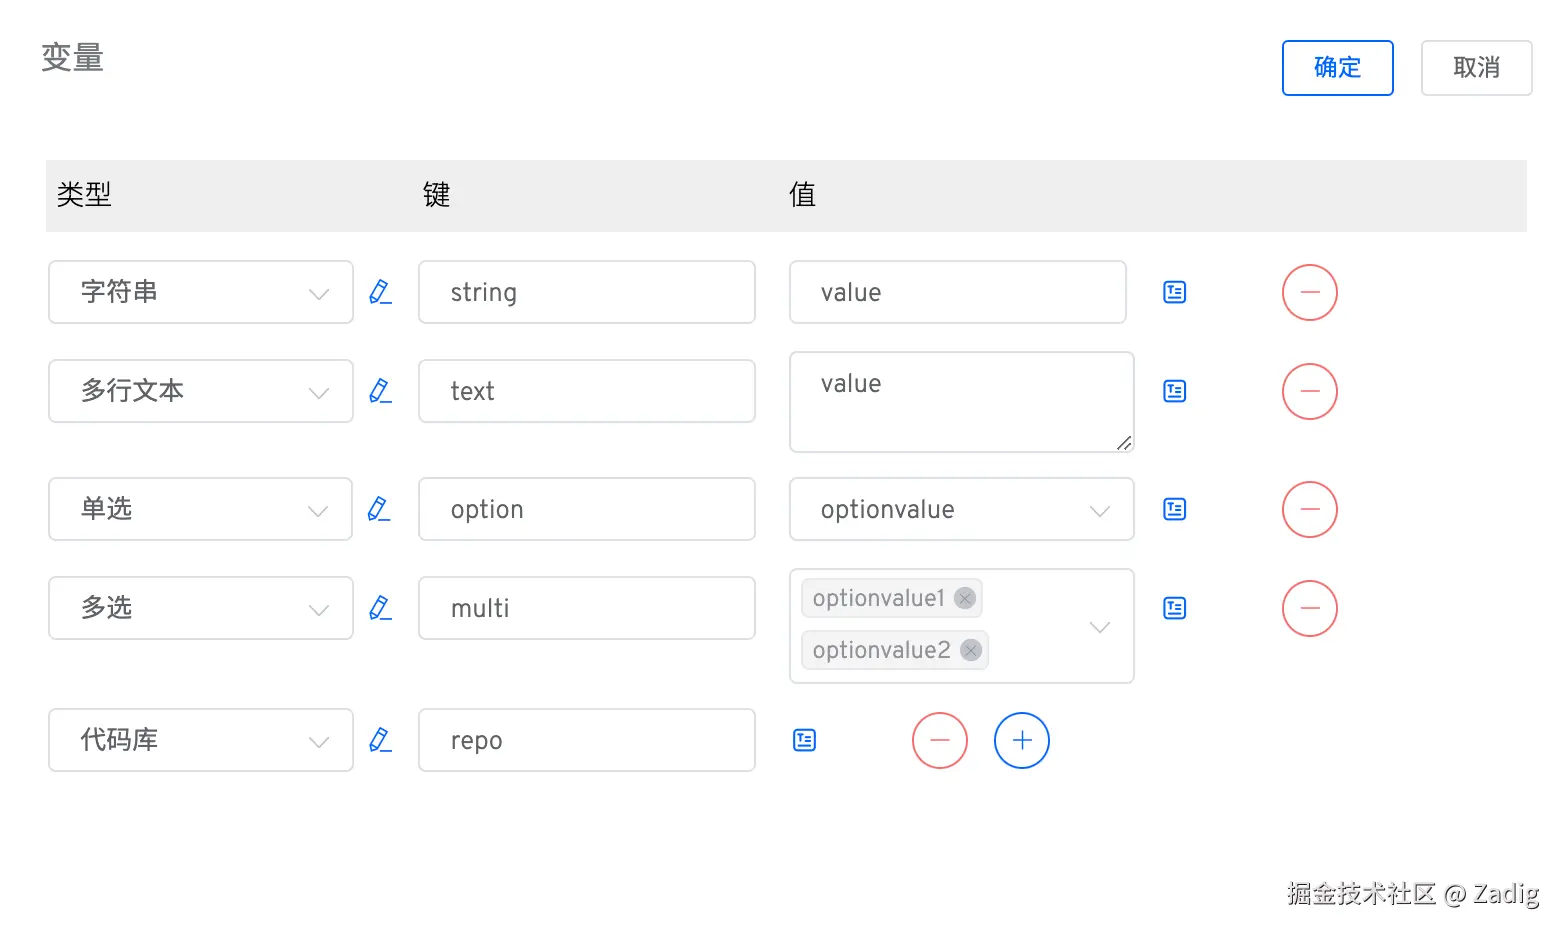Remove the optionvalue2 tag with its x

coord(971,650)
